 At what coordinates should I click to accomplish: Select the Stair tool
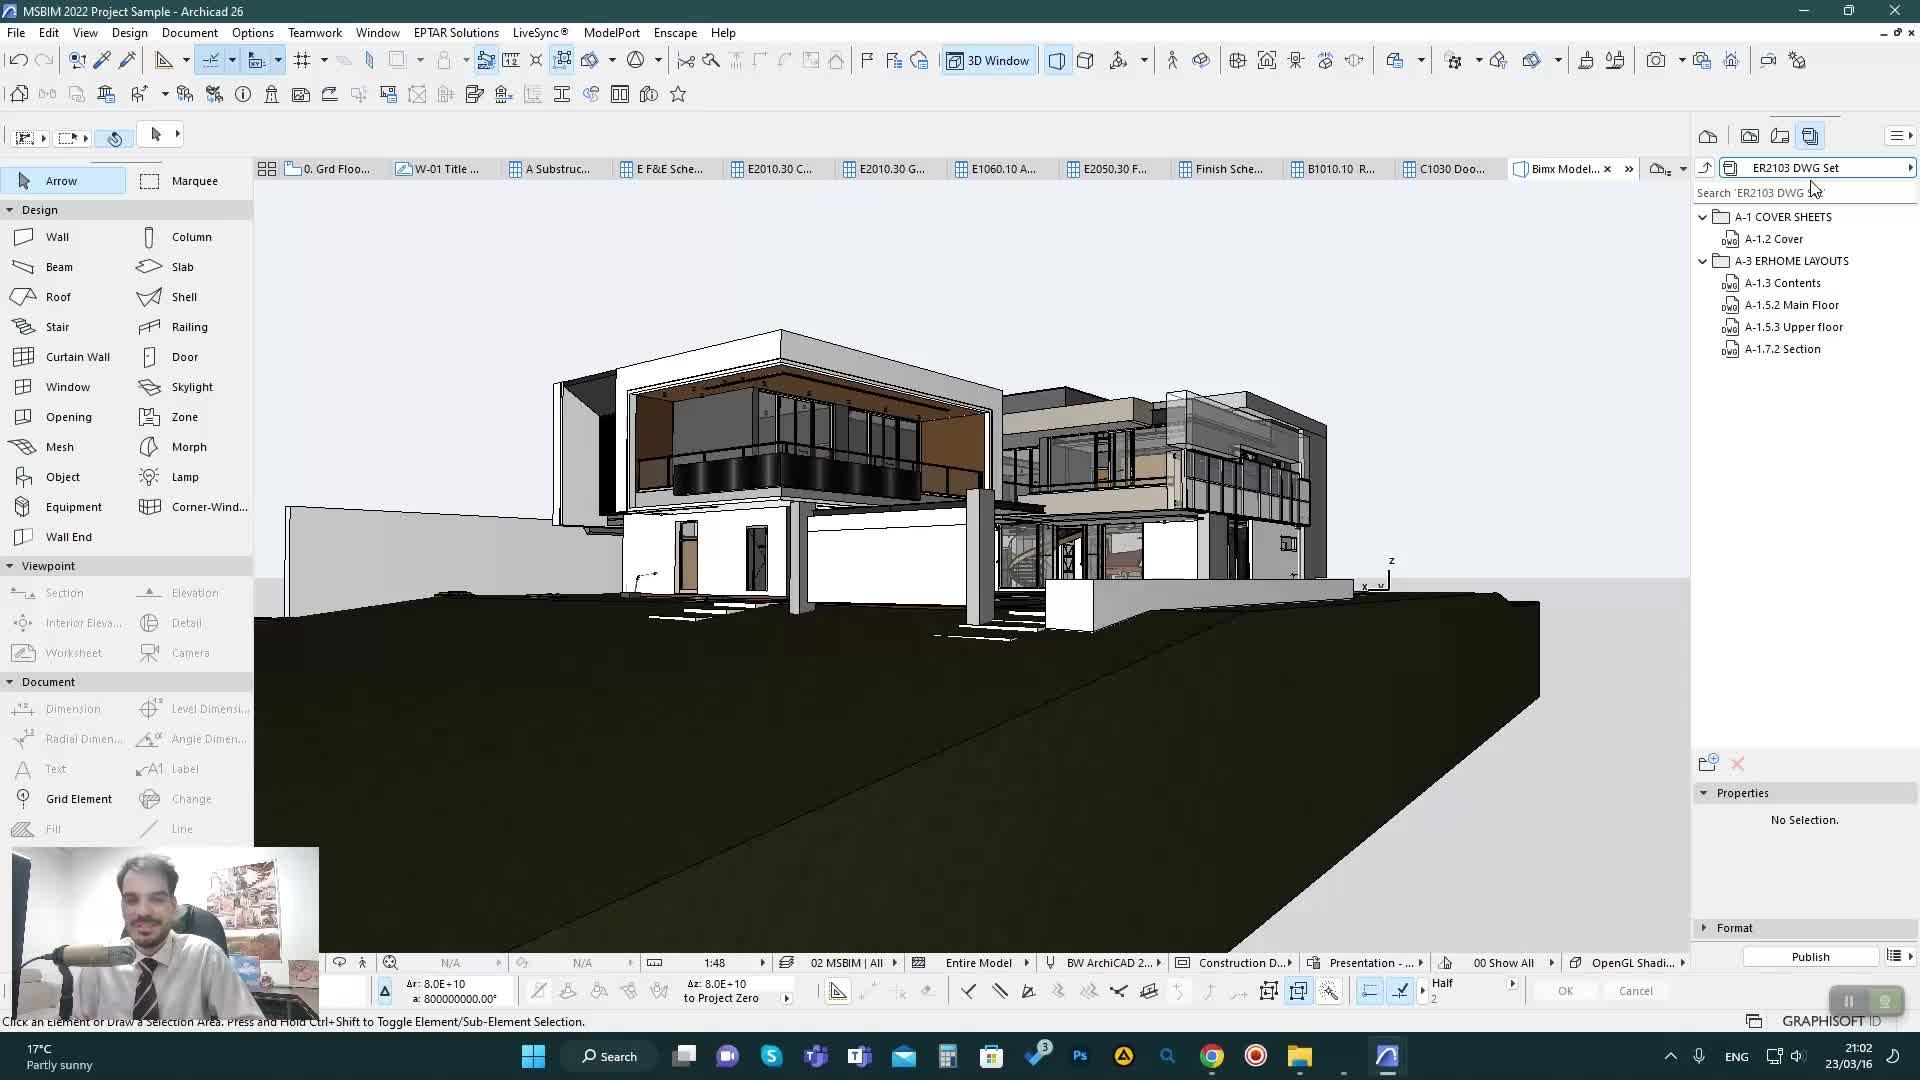(56, 327)
